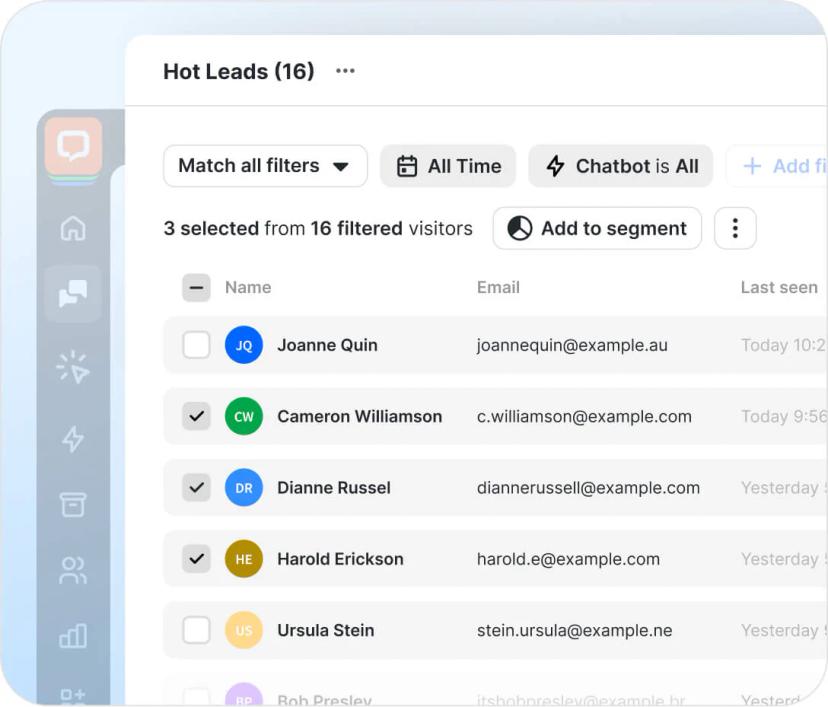828x707 pixels.
Task: Open the Match all filters dropdown
Action: click(x=265, y=166)
